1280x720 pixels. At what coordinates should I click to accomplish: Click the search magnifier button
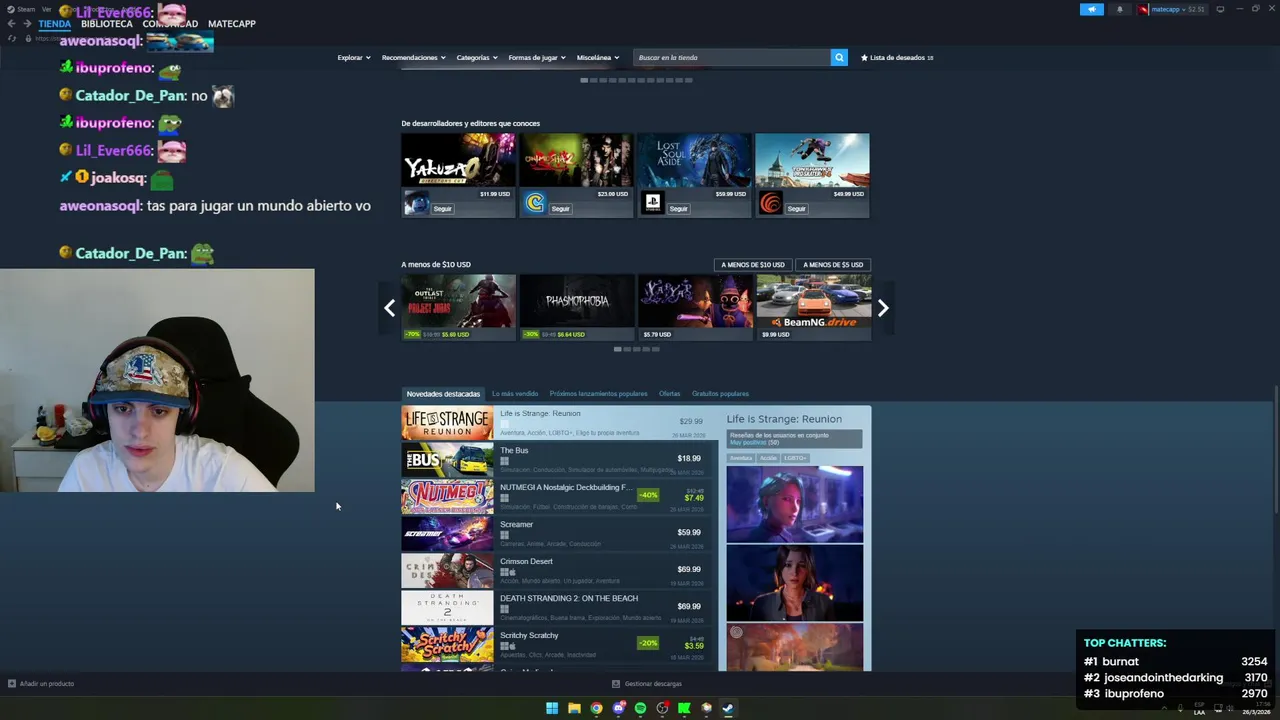pyautogui.click(x=839, y=57)
